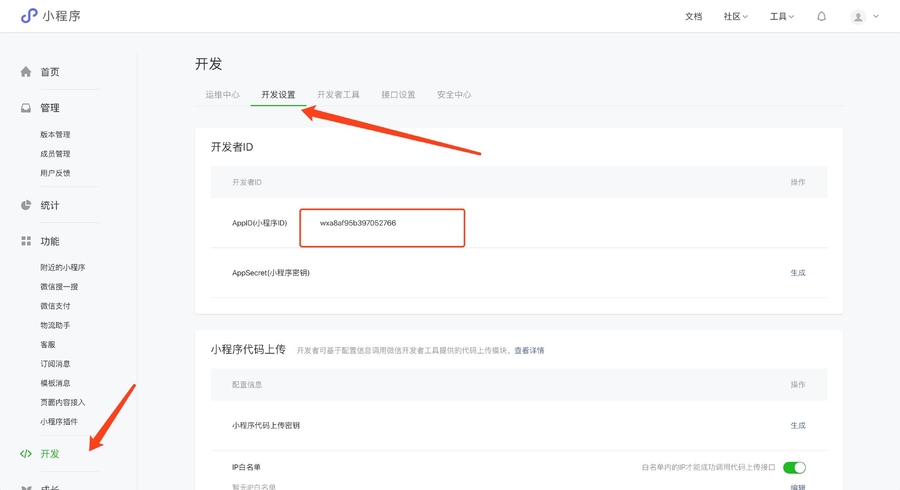Open 版本管理 in the sidebar

pyautogui.click(x=55, y=135)
